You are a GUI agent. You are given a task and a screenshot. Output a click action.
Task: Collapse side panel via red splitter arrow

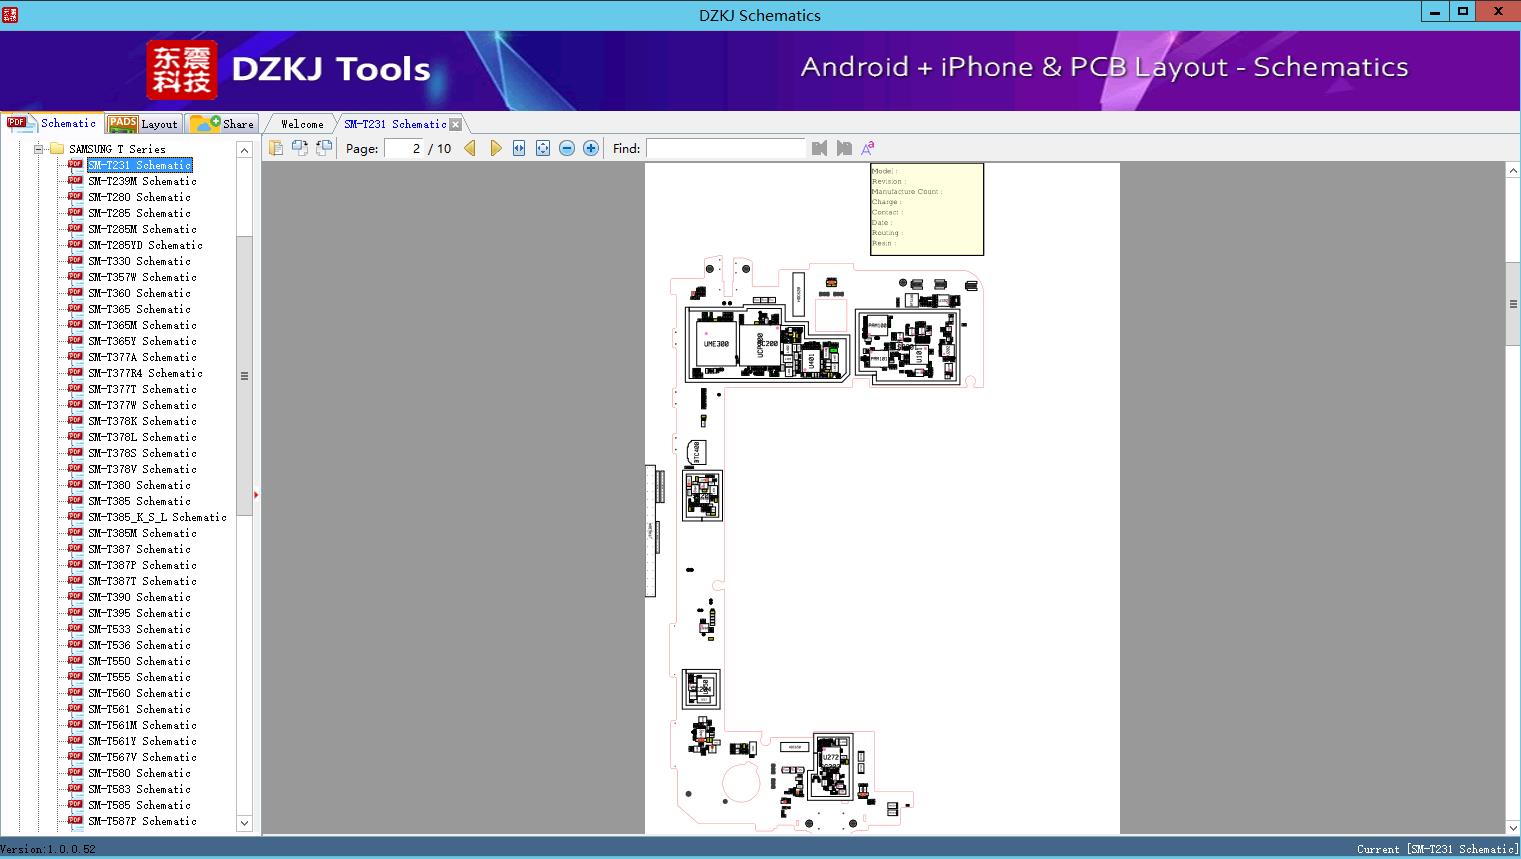(x=256, y=495)
